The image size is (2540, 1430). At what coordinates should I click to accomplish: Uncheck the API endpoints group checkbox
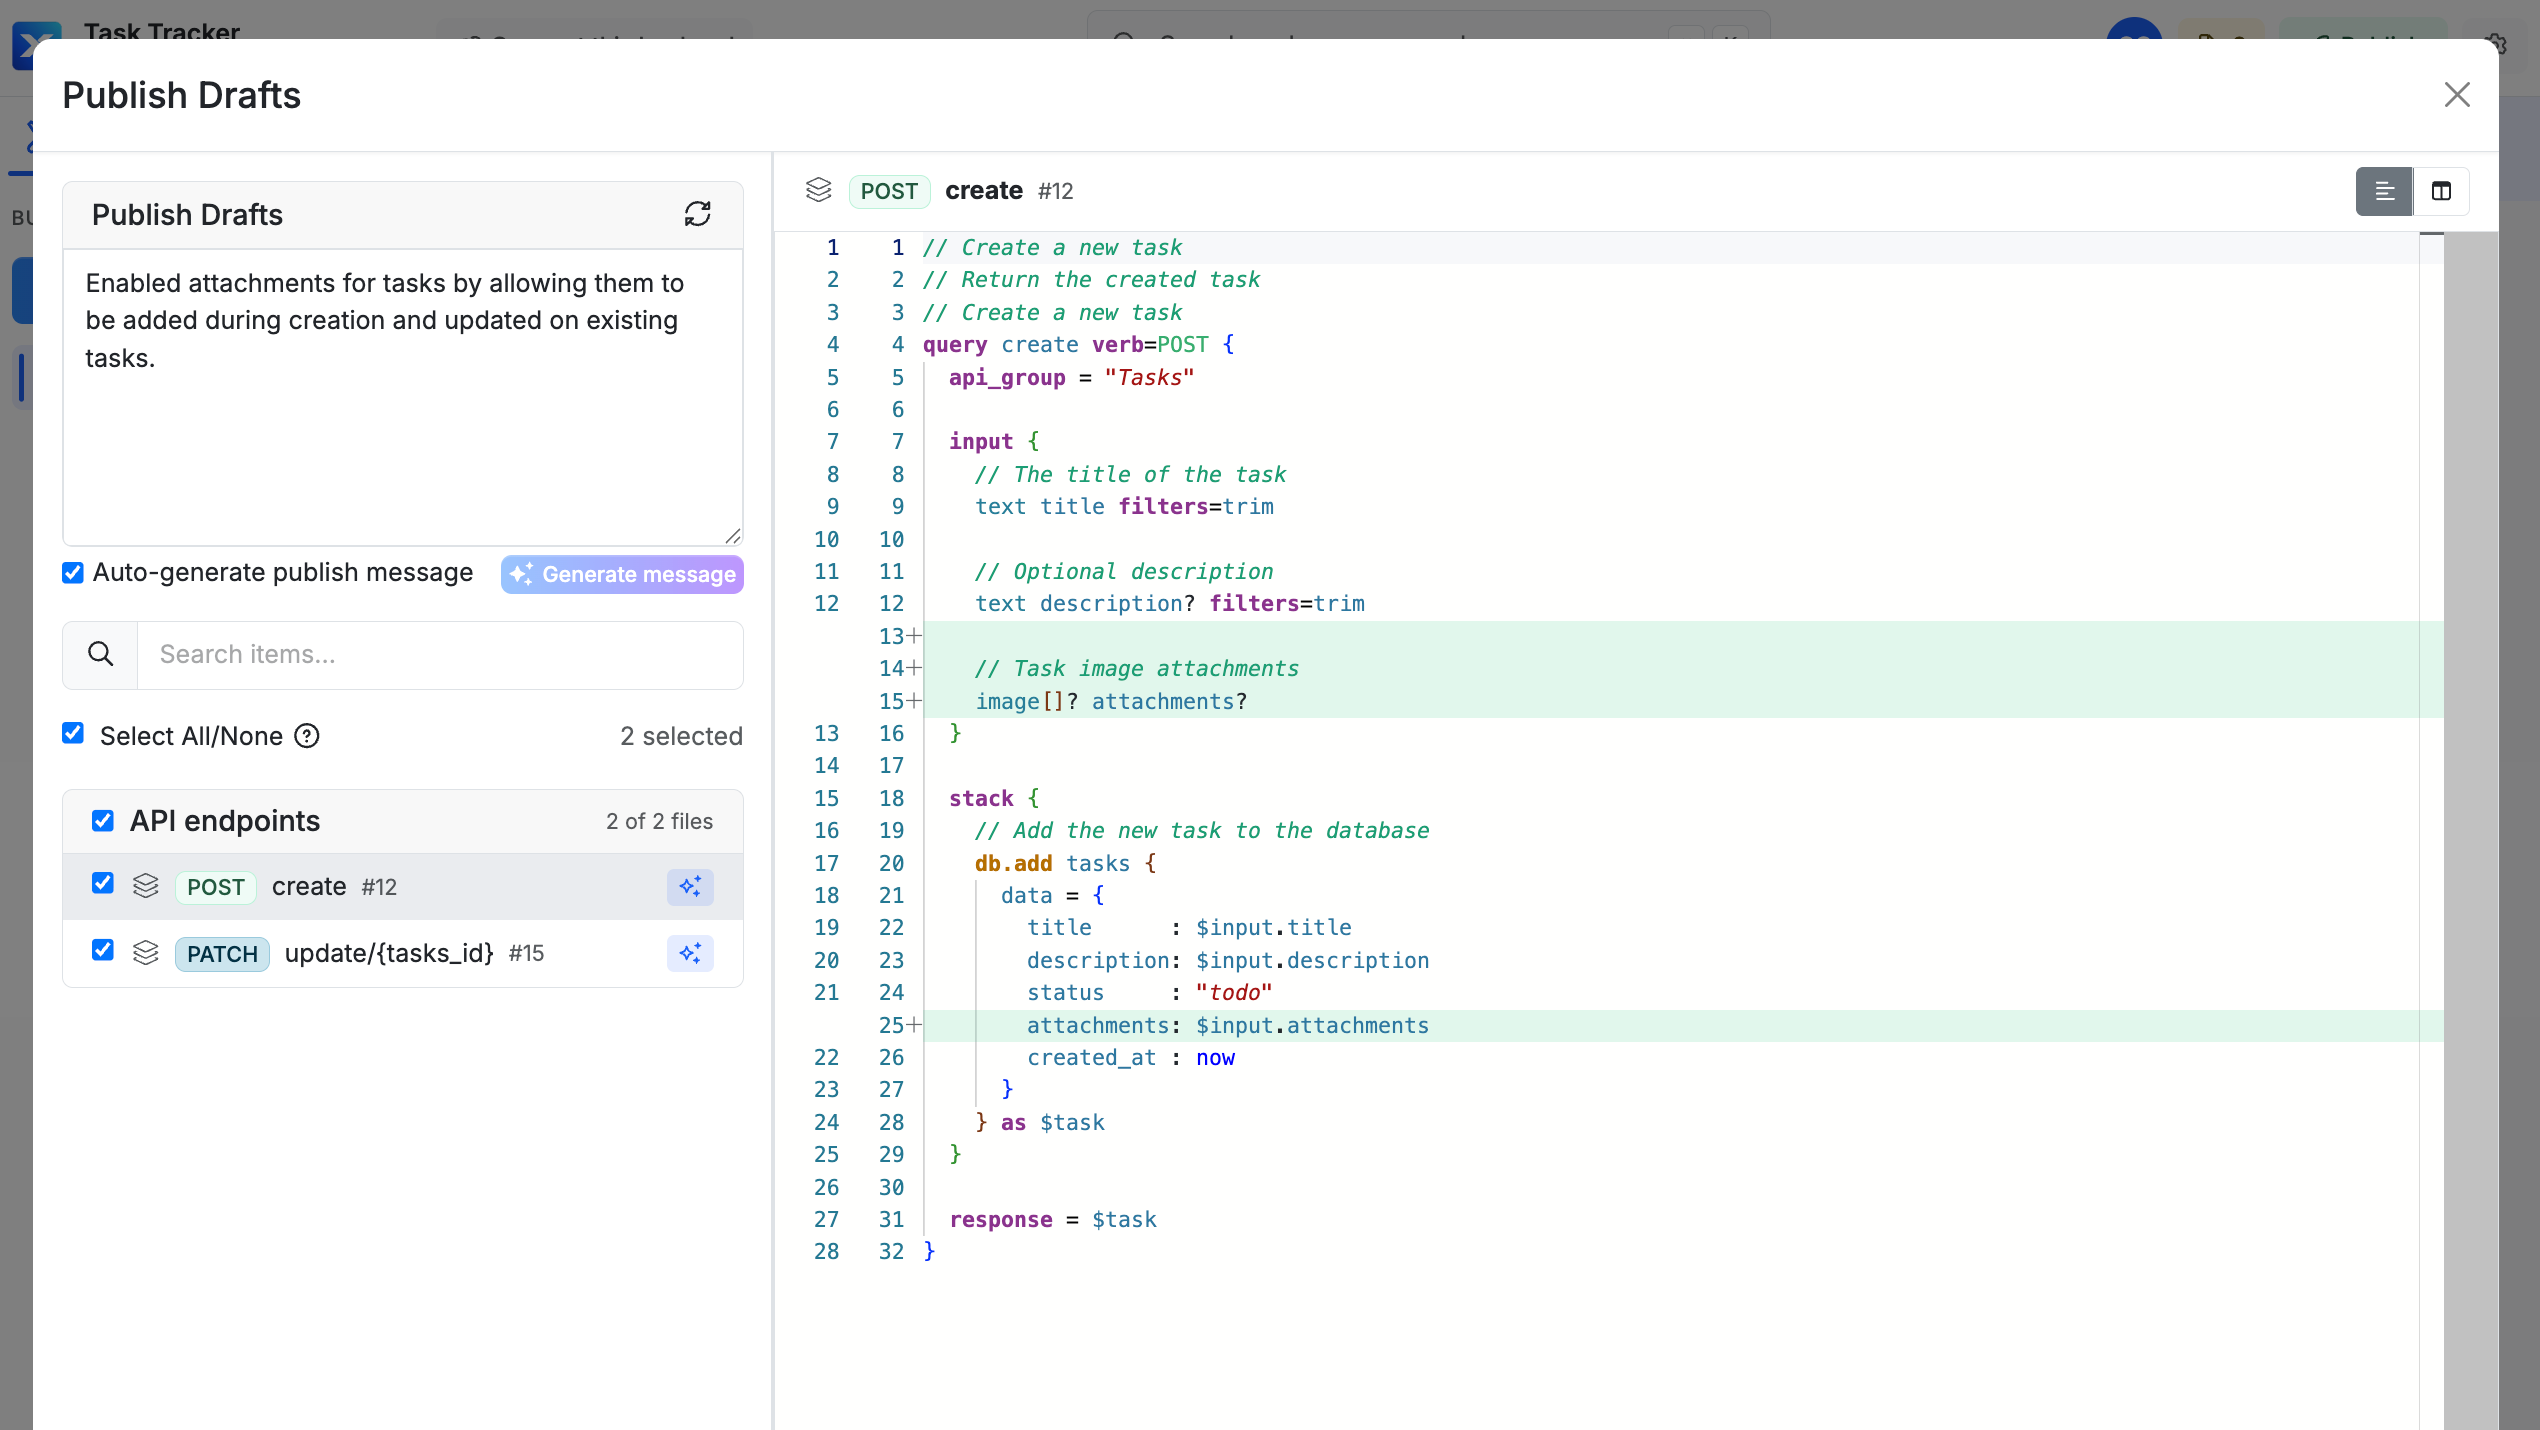(103, 822)
